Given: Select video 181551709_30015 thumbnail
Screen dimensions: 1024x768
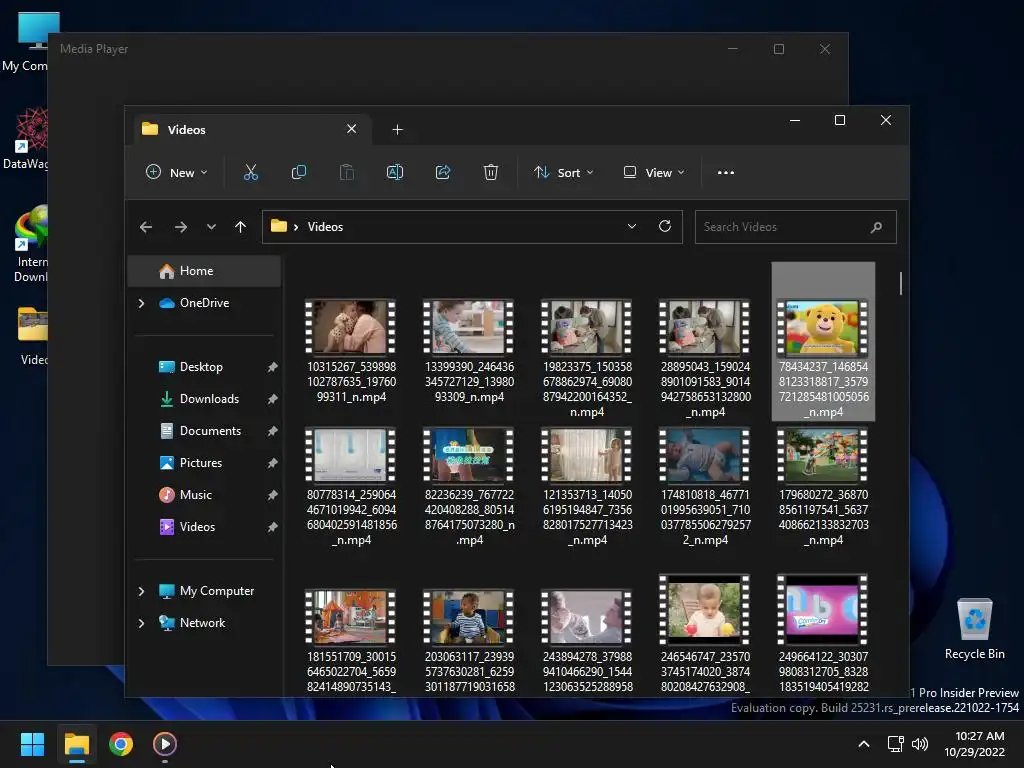Looking at the screenshot, I should click(x=351, y=616).
